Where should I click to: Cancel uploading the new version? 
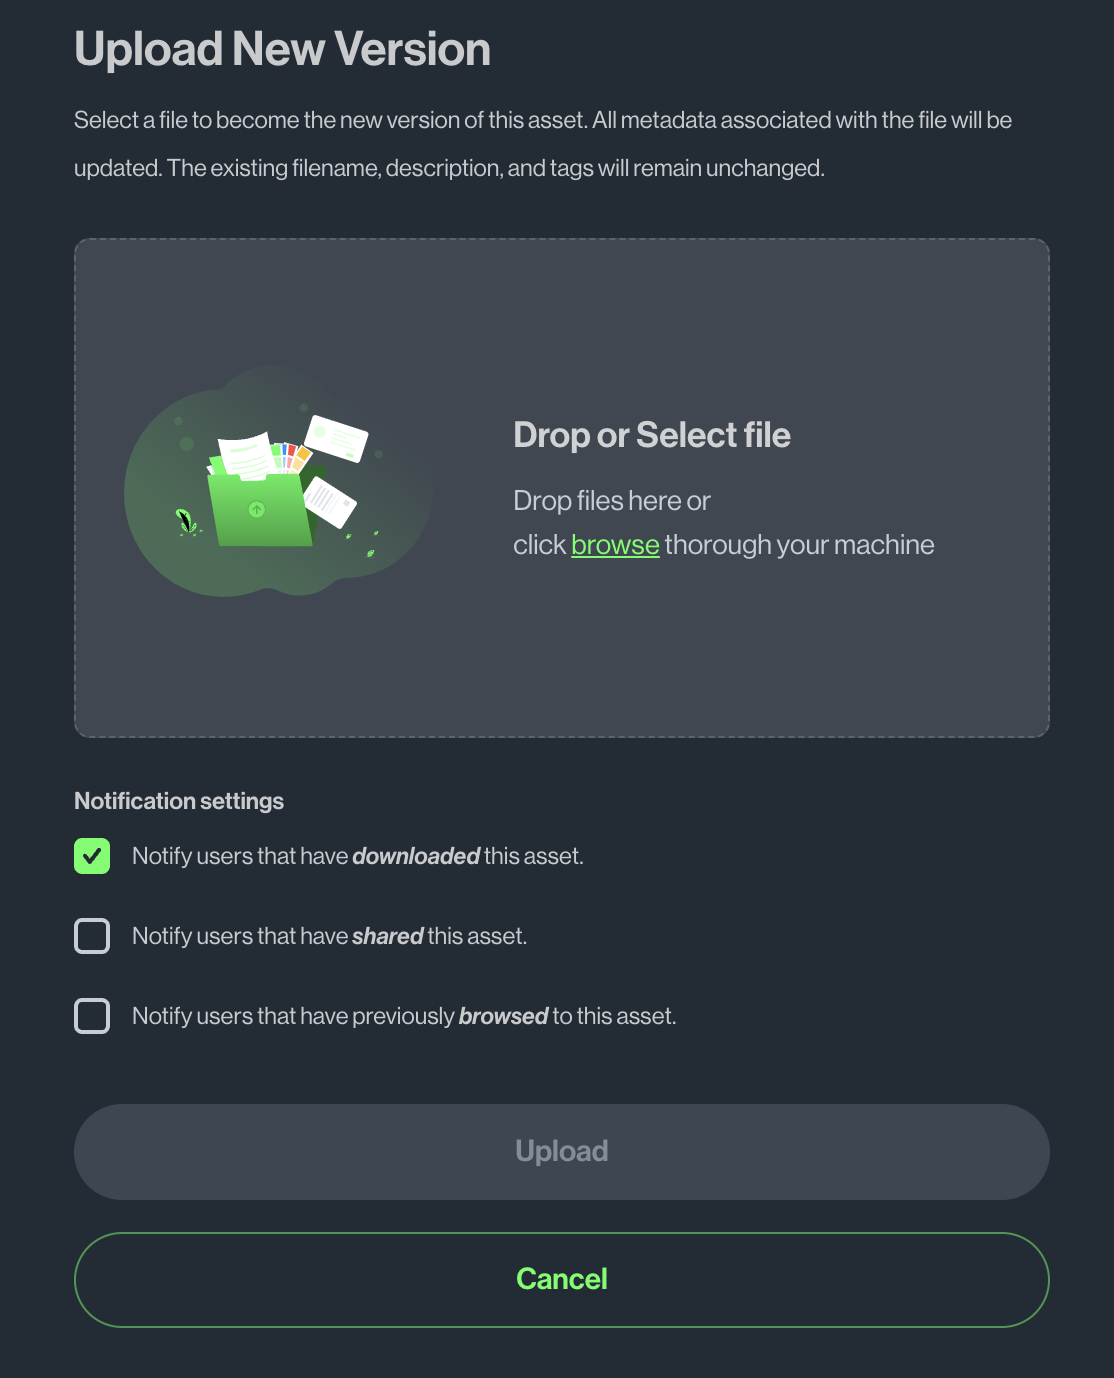tap(561, 1279)
